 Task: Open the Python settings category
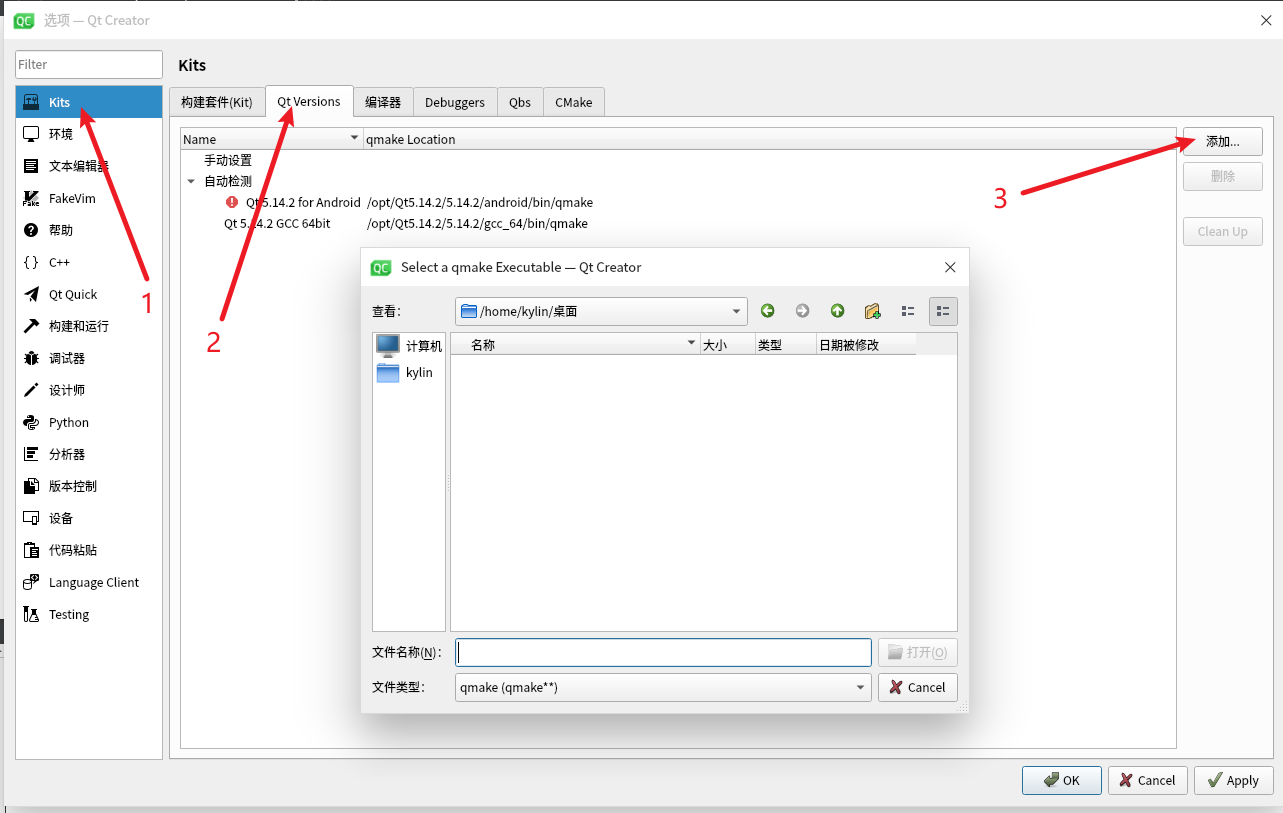(89, 422)
